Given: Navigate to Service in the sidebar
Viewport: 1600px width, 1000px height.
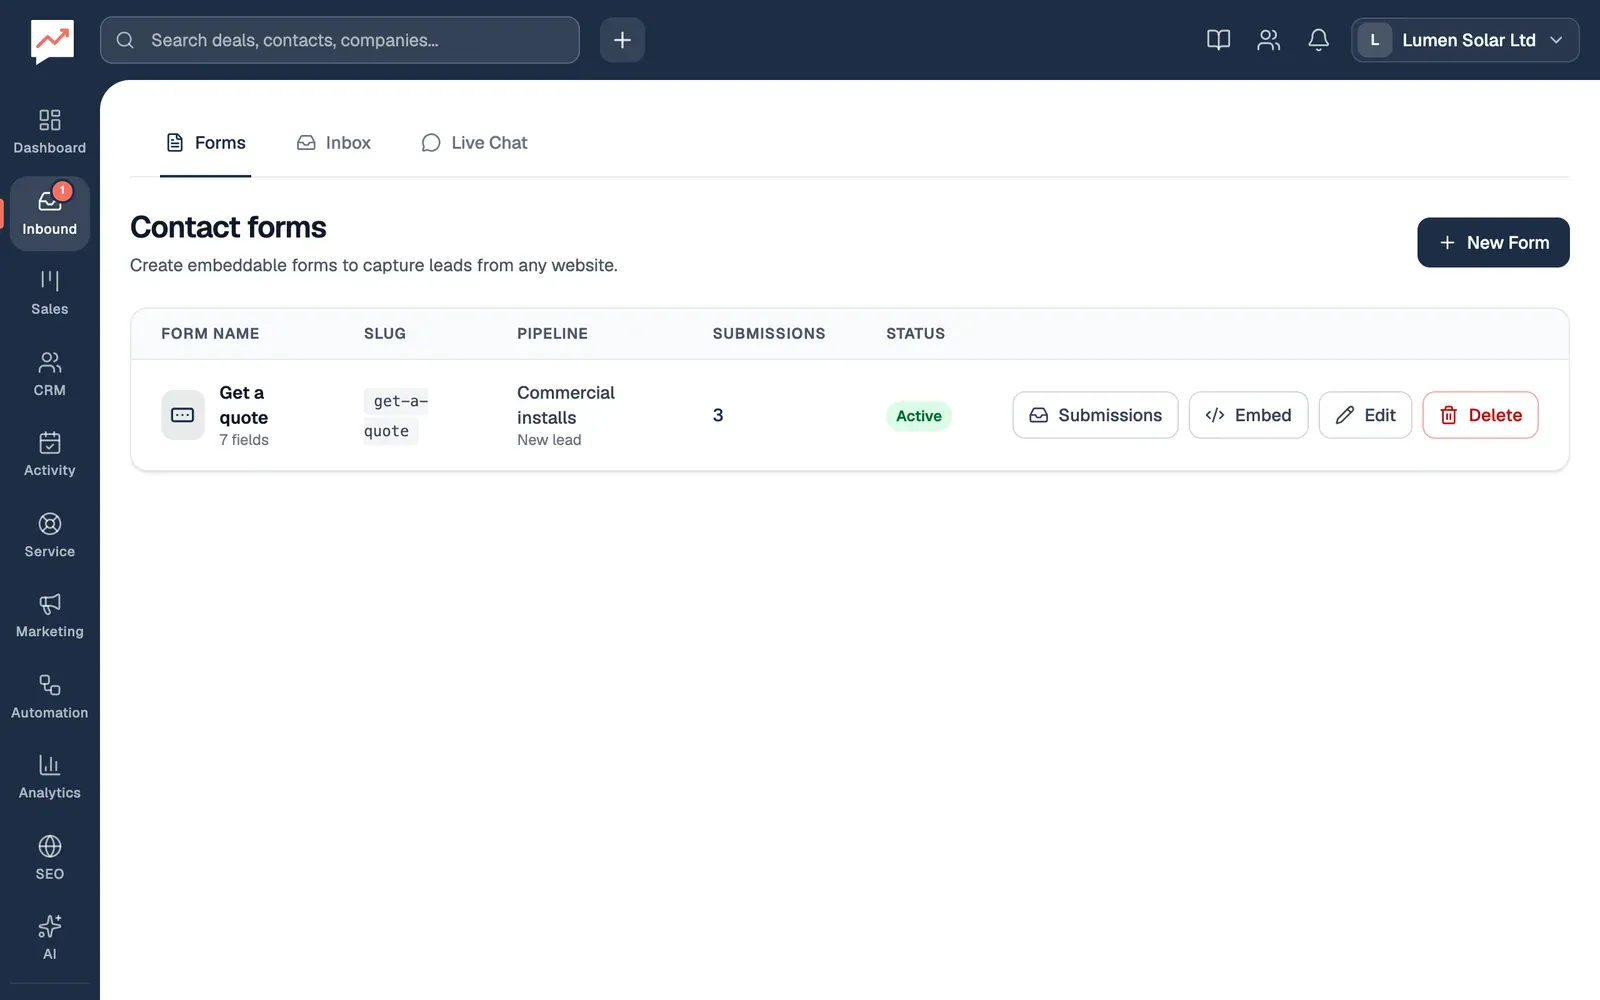Looking at the screenshot, I should click(x=50, y=535).
